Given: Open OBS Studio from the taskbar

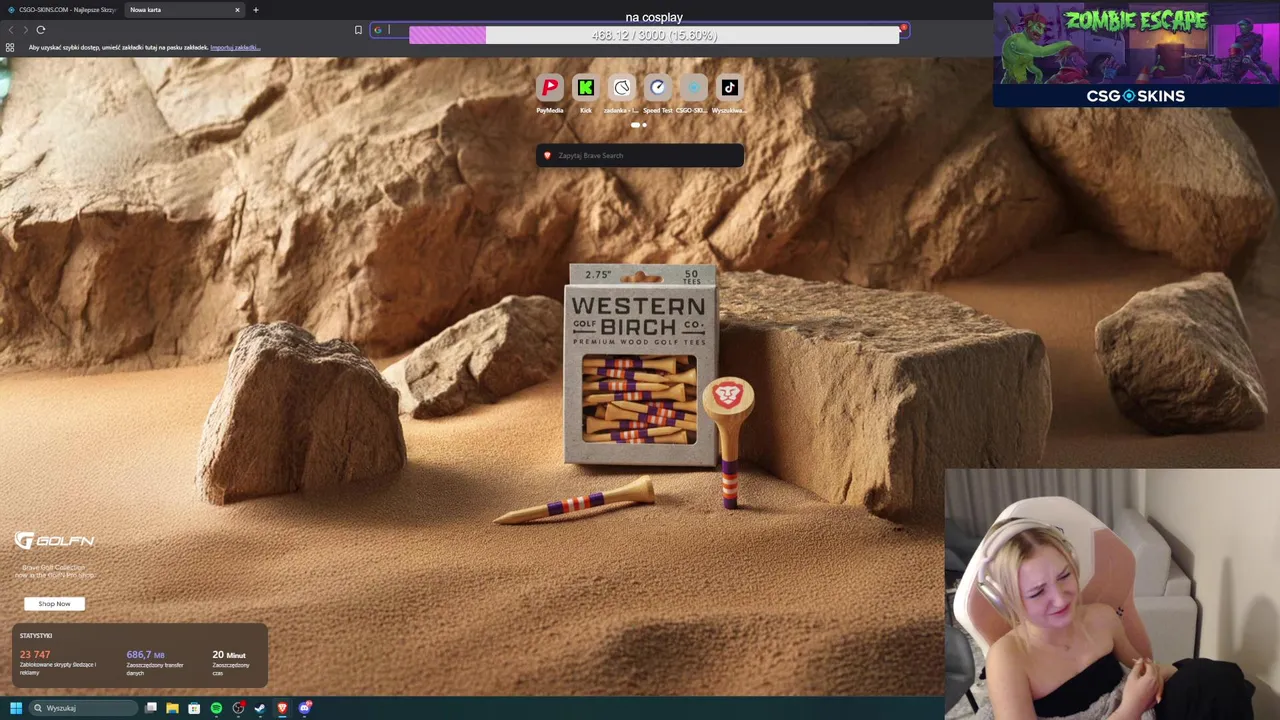Looking at the screenshot, I should pos(238,708).
